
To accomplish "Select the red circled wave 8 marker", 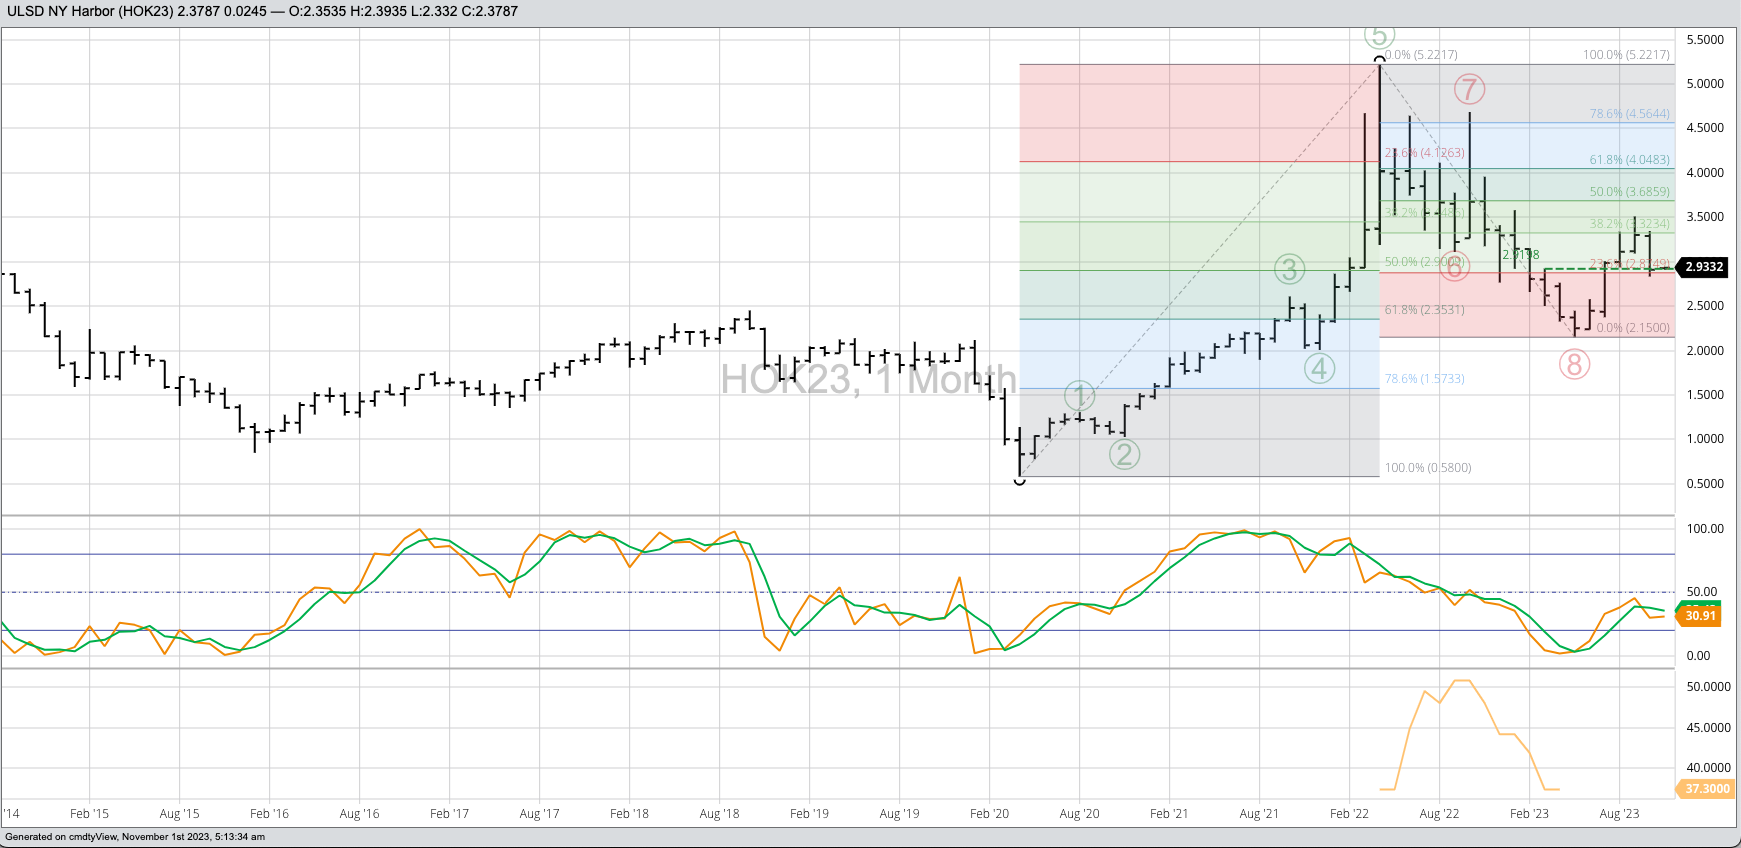I will [1574, 364].
